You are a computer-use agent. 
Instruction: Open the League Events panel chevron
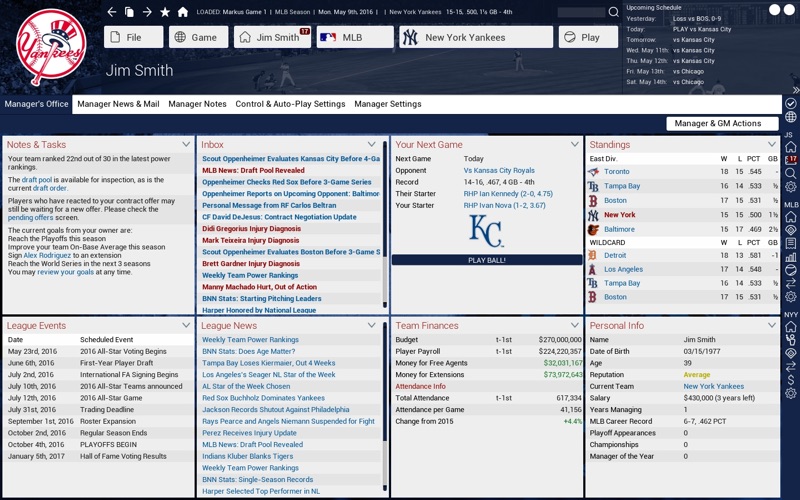click(x=186, y=325)
